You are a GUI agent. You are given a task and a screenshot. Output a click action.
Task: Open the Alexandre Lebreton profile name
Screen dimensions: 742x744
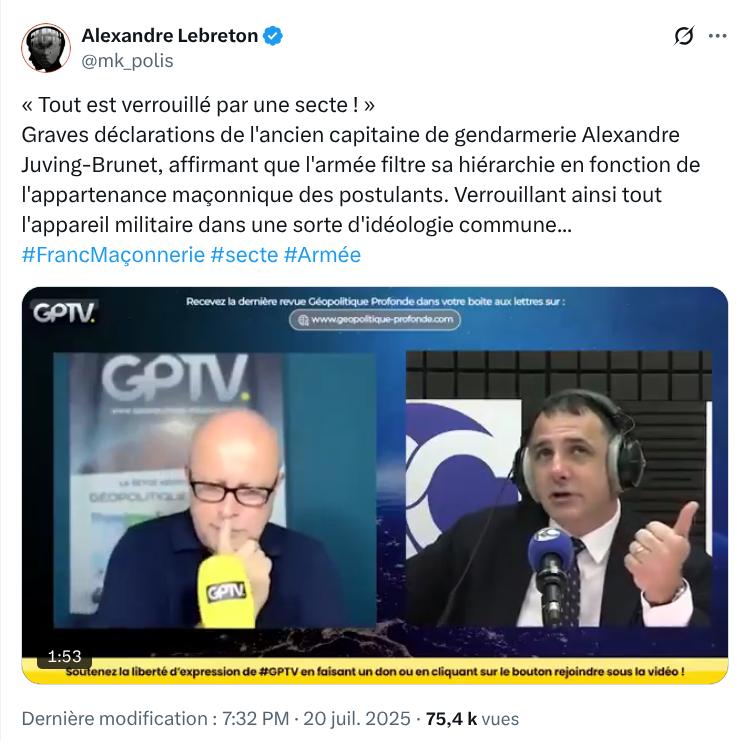coord(170,36)
